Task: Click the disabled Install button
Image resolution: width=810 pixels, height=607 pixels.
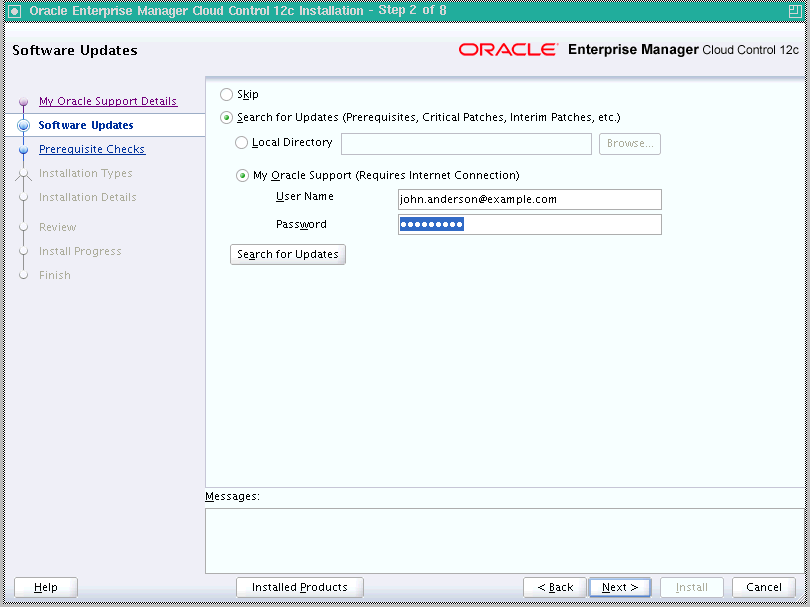Action: 692,587
